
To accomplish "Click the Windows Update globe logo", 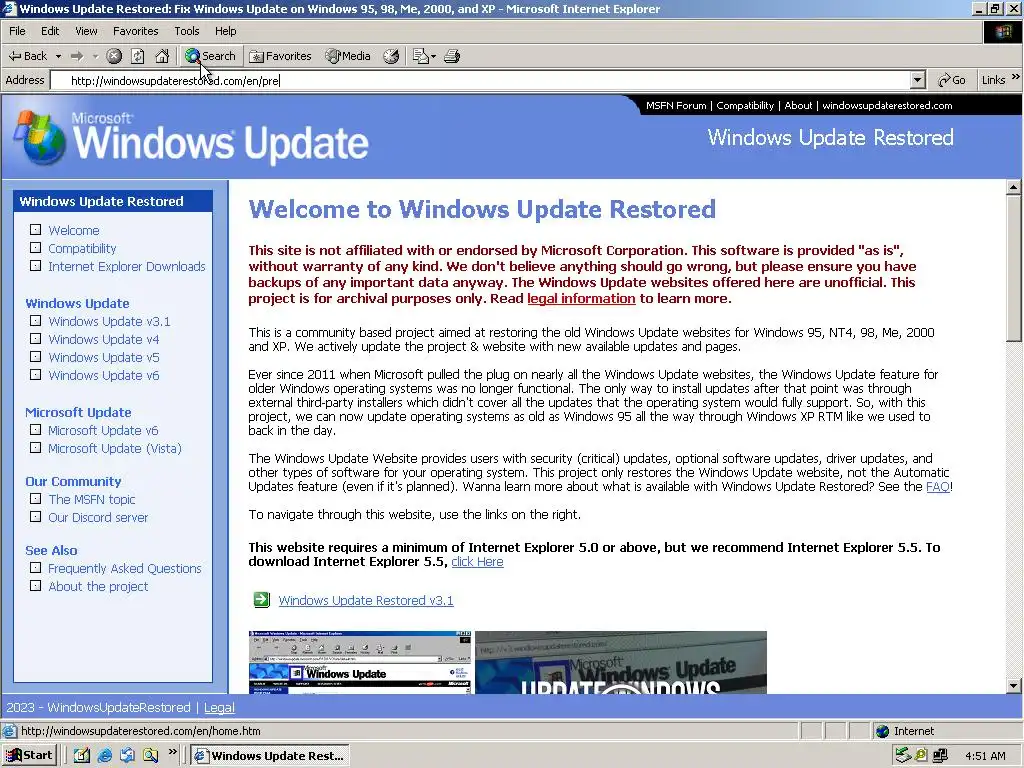I will 40,138.
